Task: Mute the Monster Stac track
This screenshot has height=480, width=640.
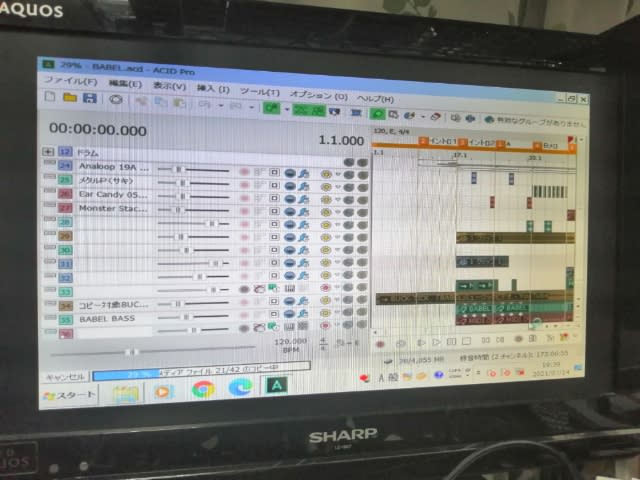Action: 349,213
